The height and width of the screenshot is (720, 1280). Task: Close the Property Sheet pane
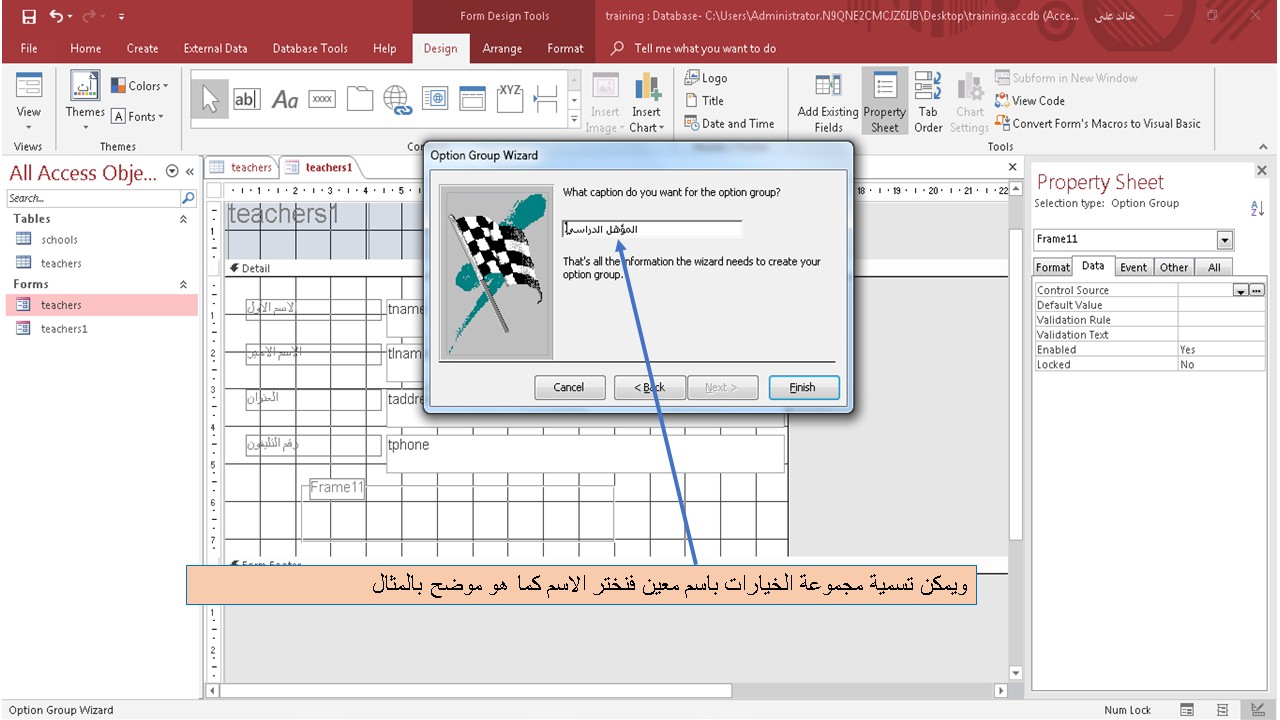[x=1261, y=171]
